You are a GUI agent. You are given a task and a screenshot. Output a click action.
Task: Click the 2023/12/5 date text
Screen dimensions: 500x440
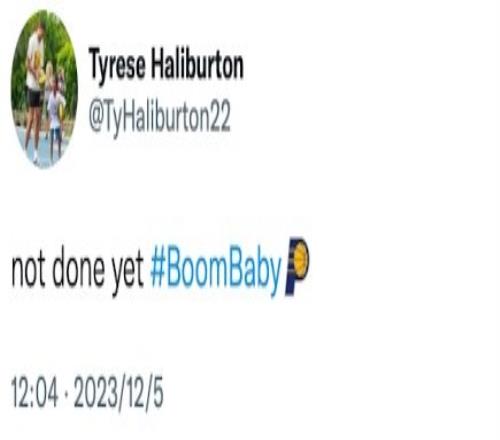pyautogui.click(x=119, y=393)
